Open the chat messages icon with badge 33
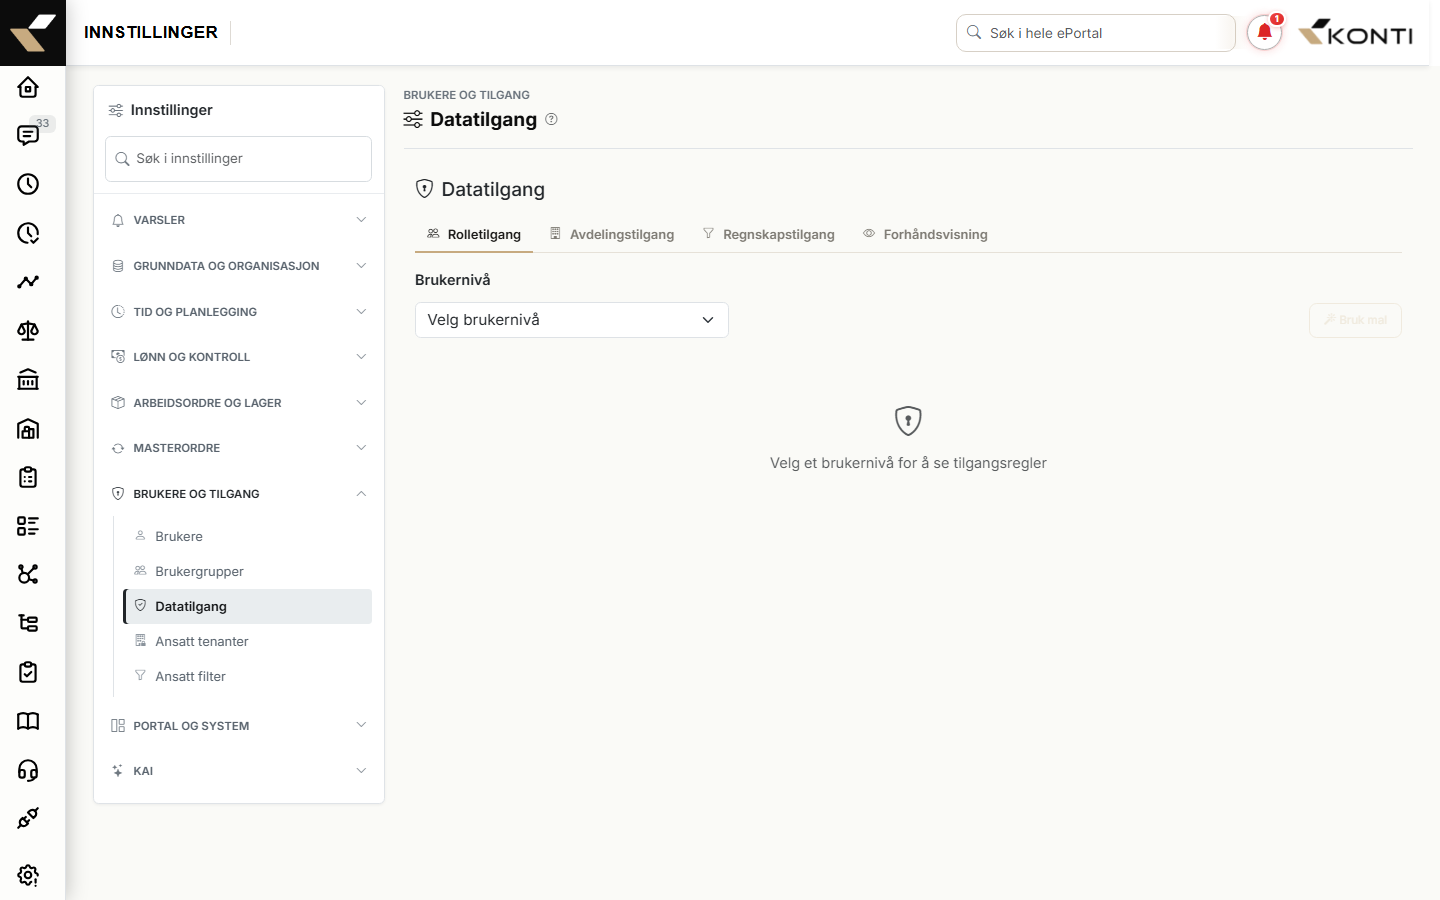This screenshot has height=900, width=1440. pyautogui.click(x=28, y=135)
